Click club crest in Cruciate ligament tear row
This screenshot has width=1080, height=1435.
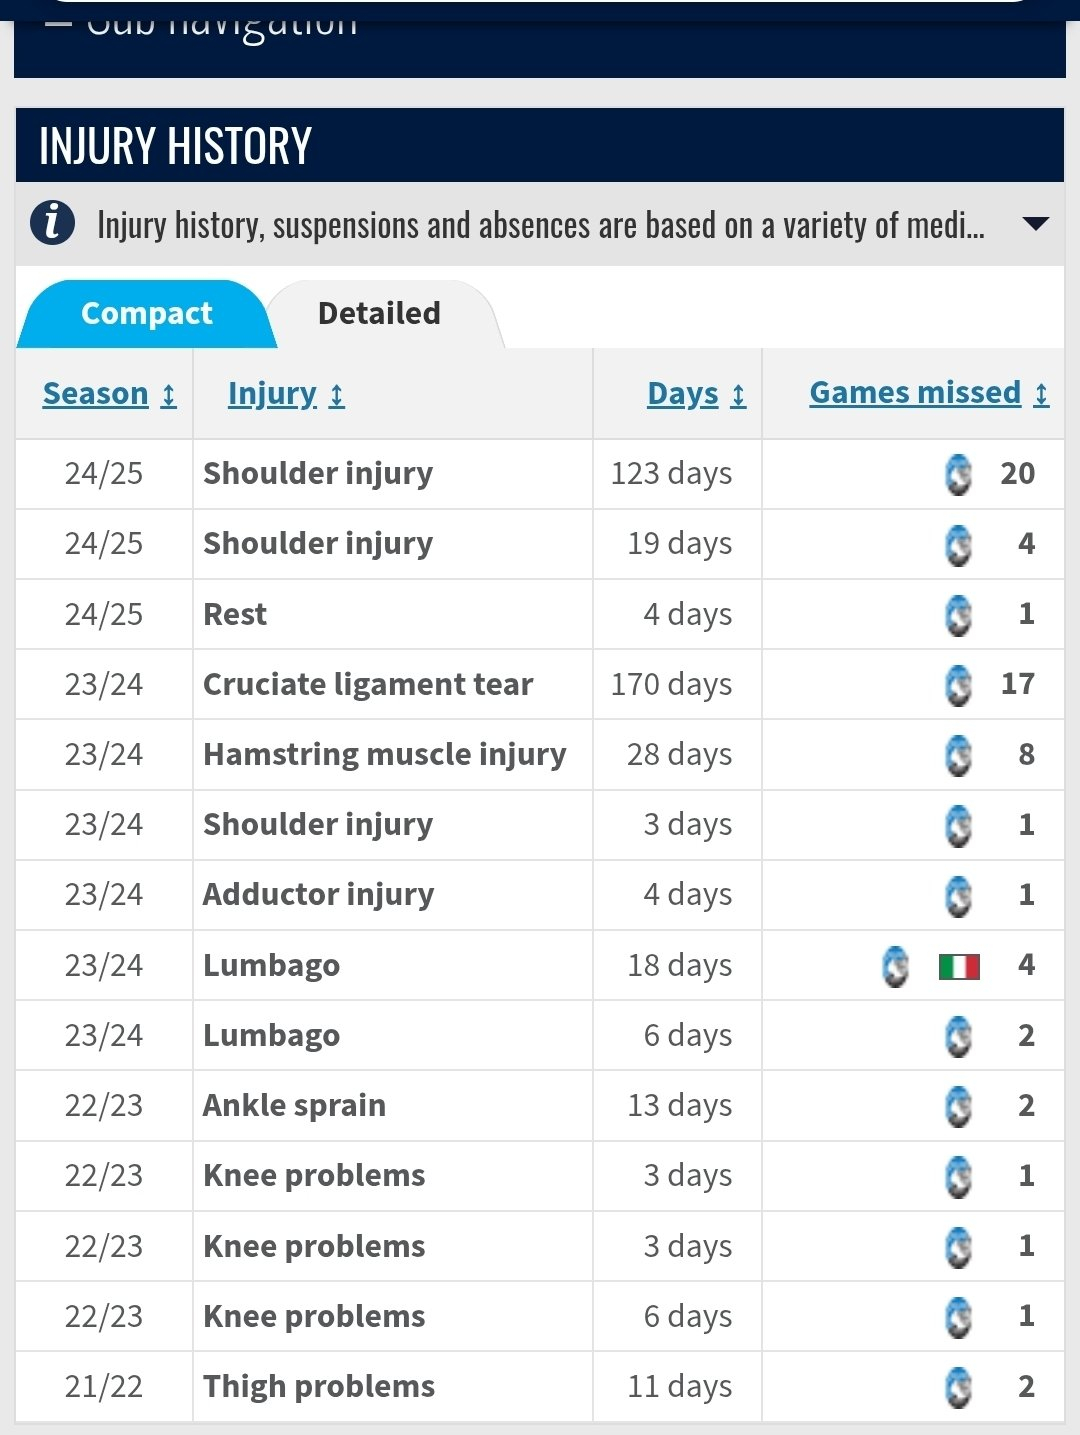coord(958,685)
